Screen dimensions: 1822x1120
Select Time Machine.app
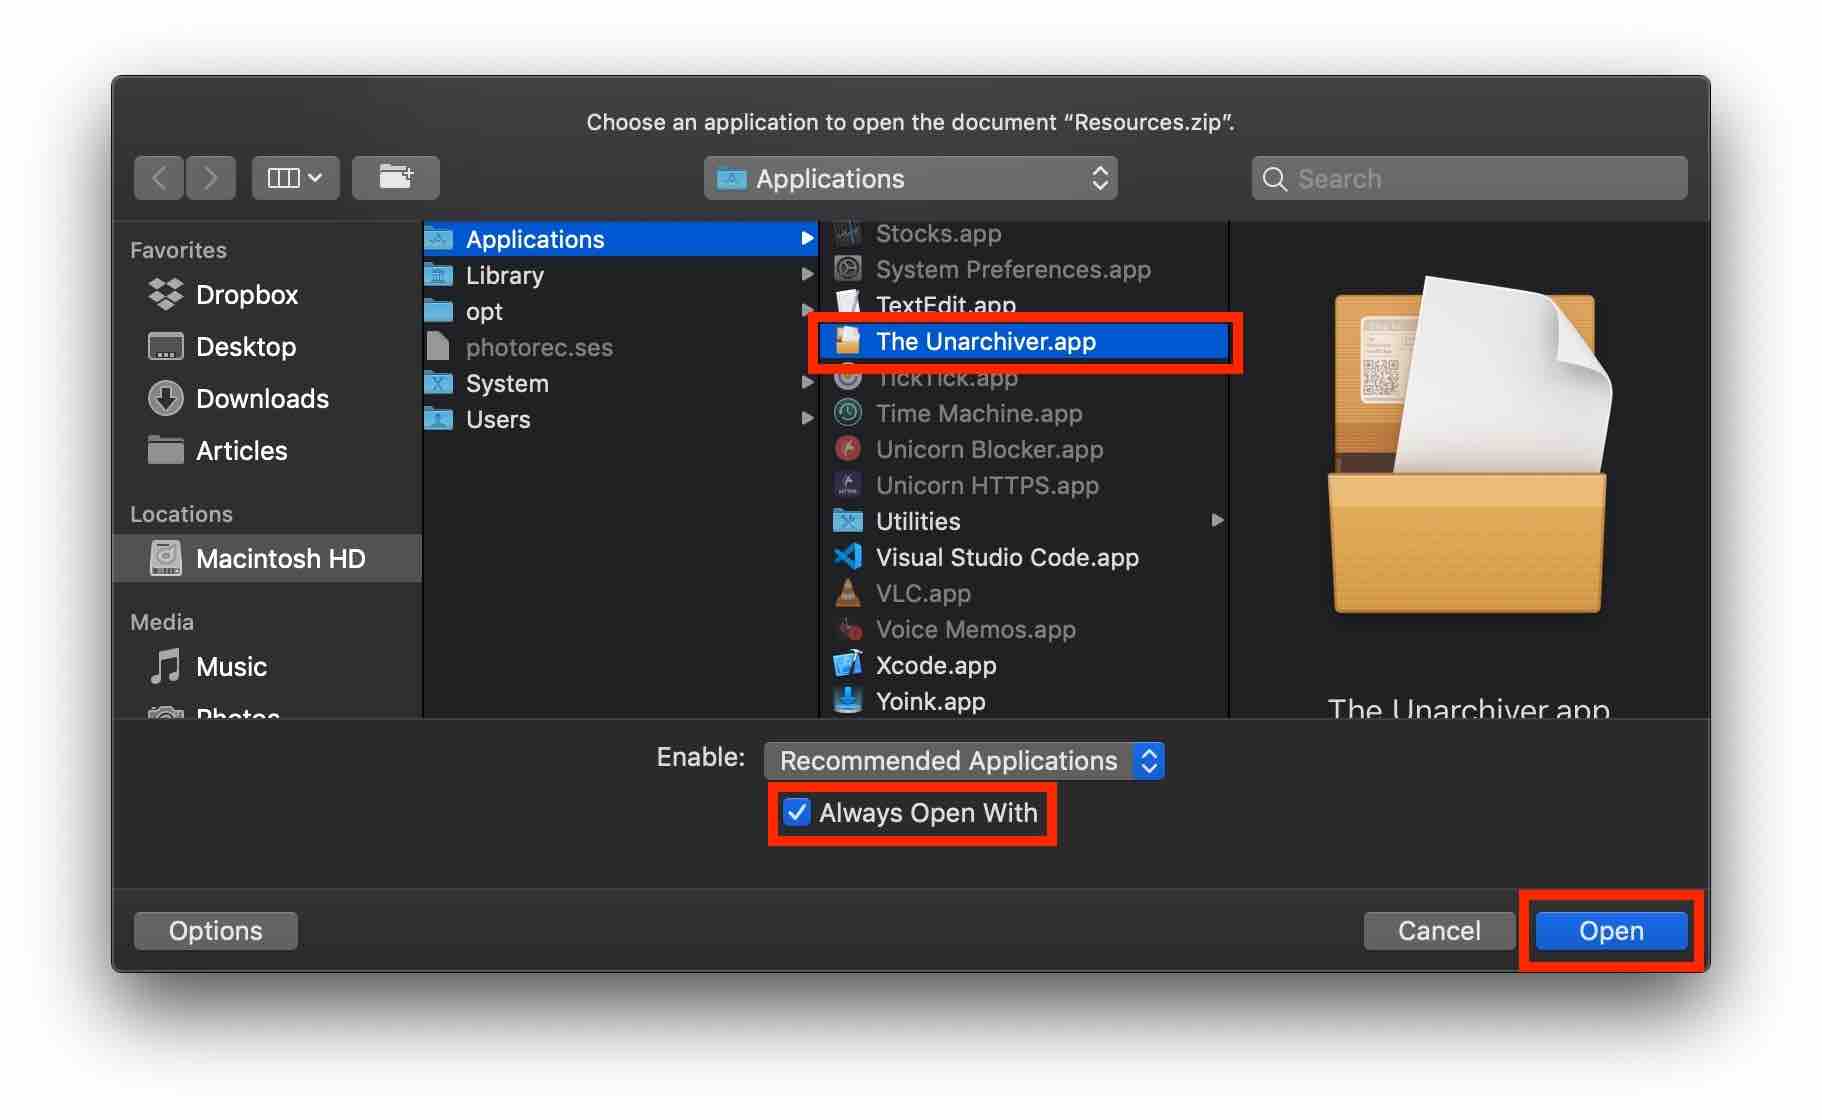tap(1024, 413)
